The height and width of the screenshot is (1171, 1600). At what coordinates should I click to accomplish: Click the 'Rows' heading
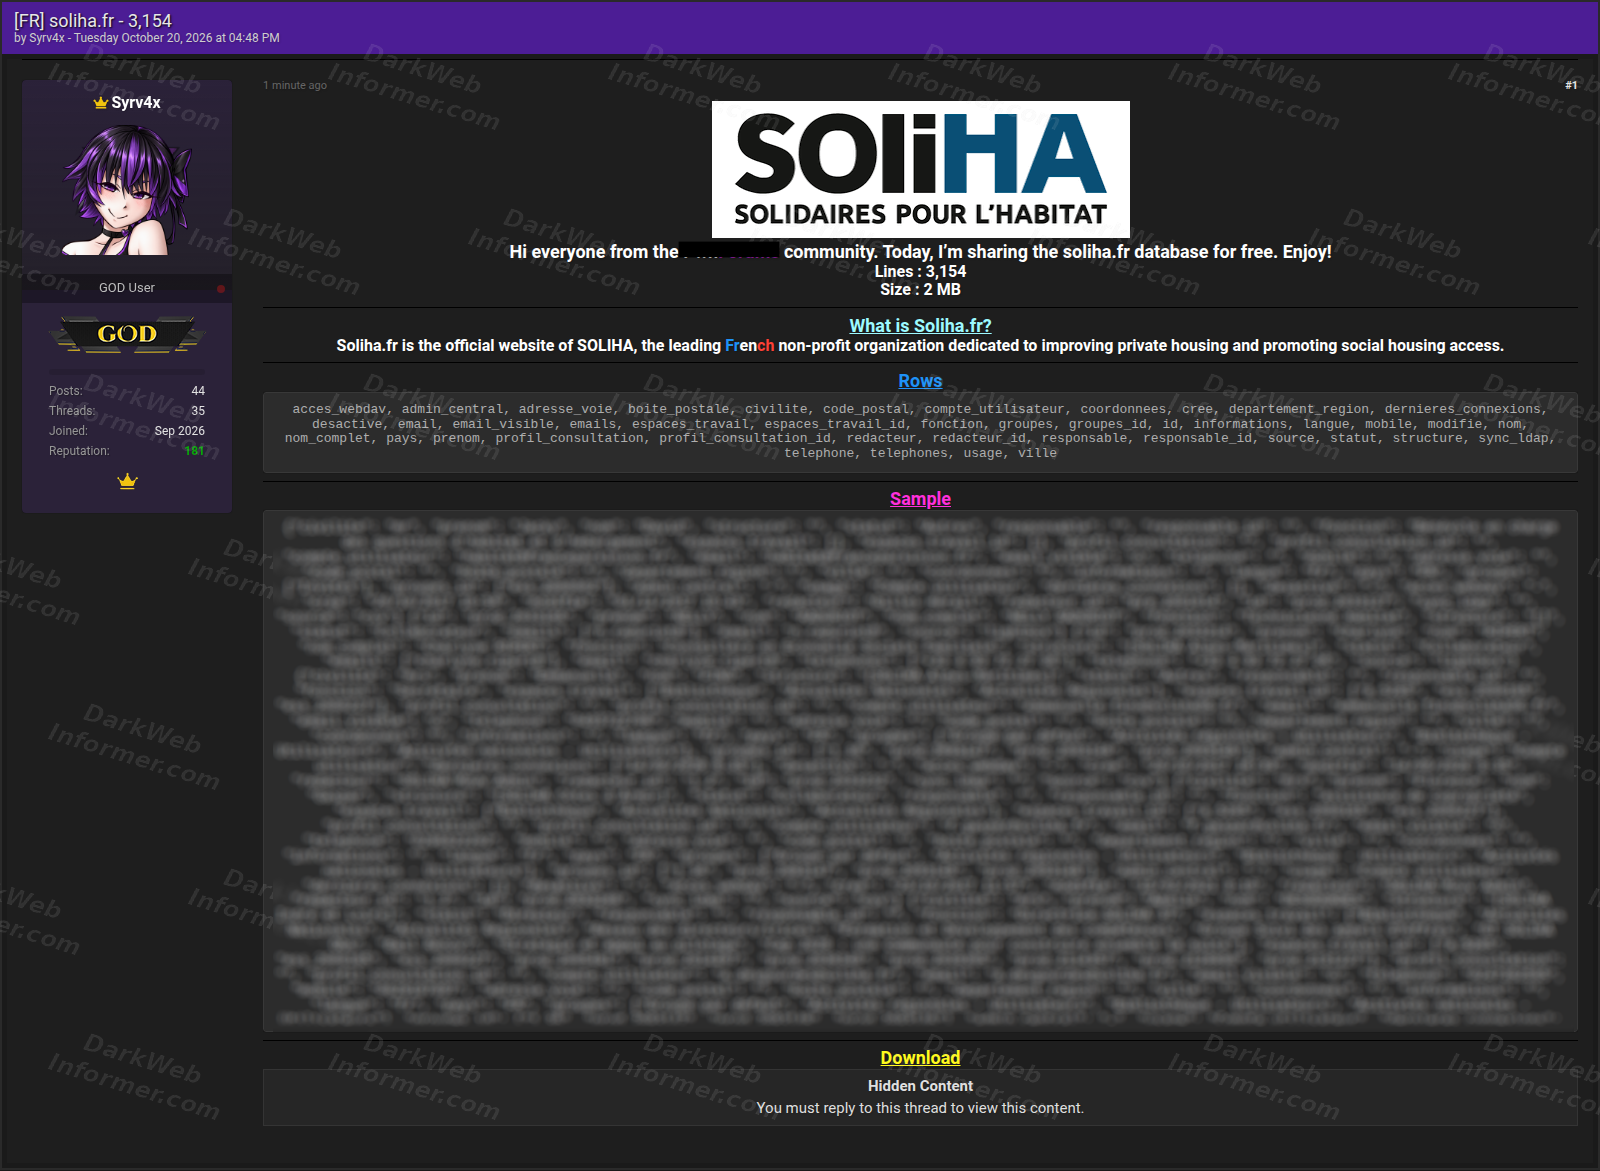tap(920, 381)
